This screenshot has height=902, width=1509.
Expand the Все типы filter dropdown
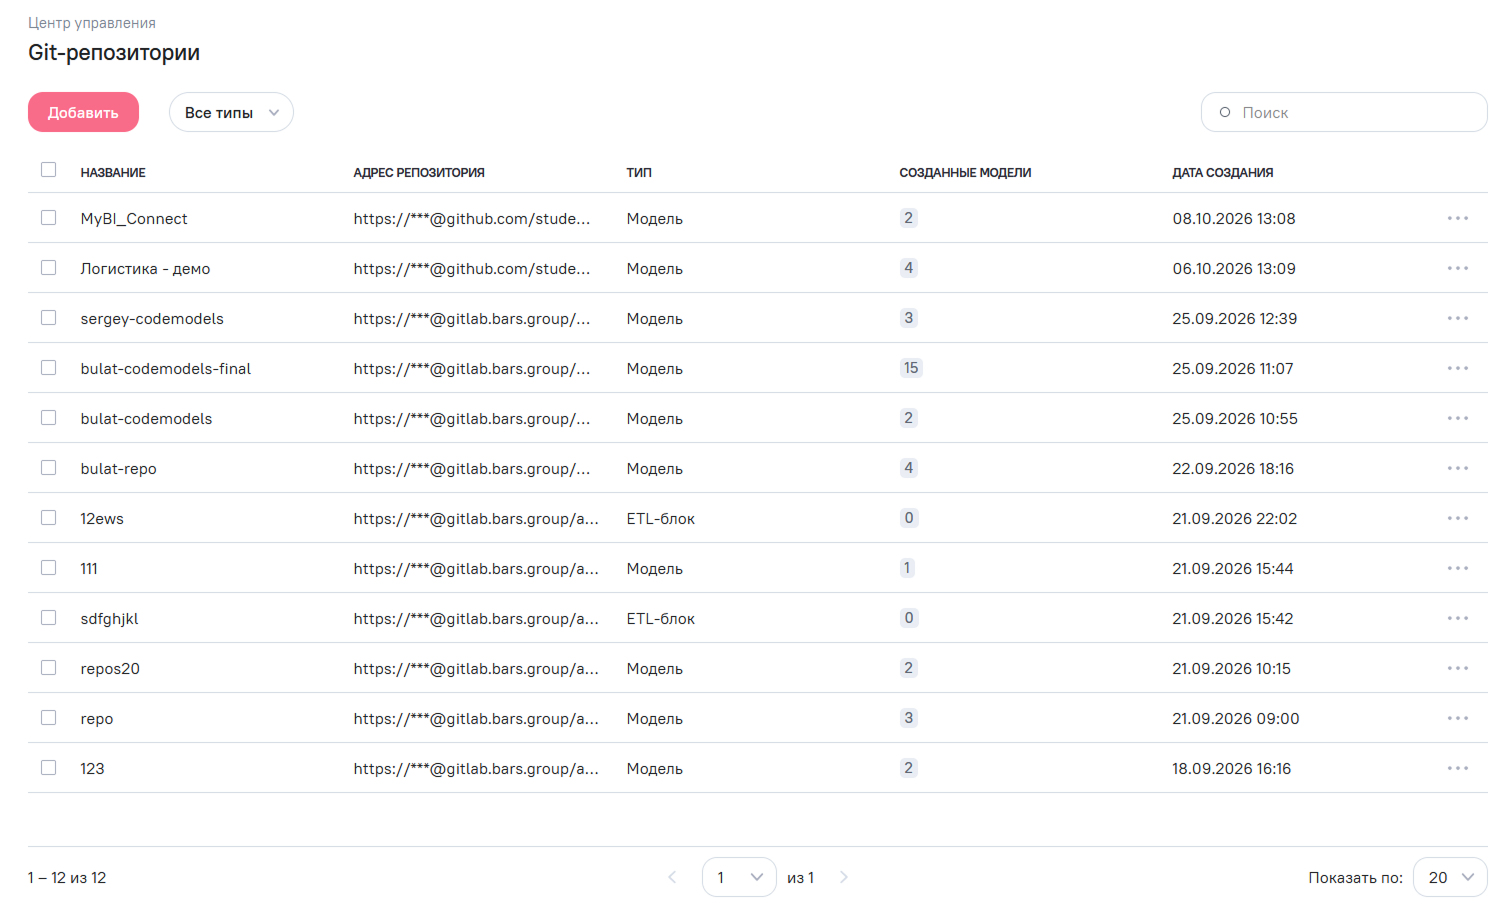coord(231,112)
